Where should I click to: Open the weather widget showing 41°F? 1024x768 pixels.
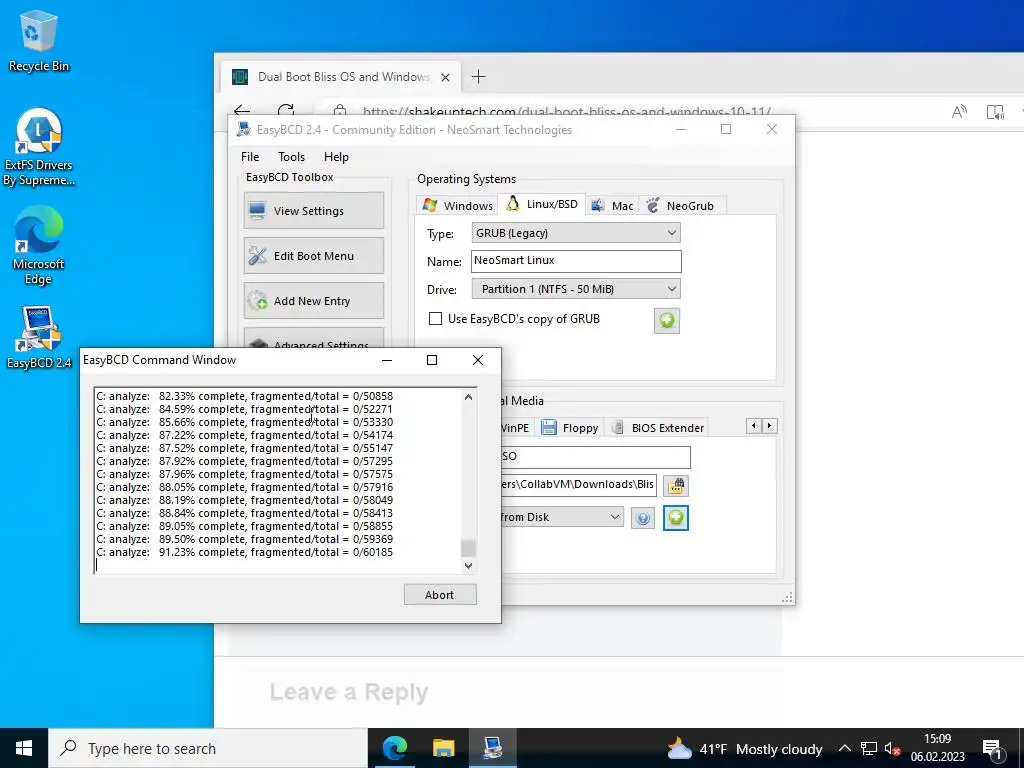click(744, 748)
